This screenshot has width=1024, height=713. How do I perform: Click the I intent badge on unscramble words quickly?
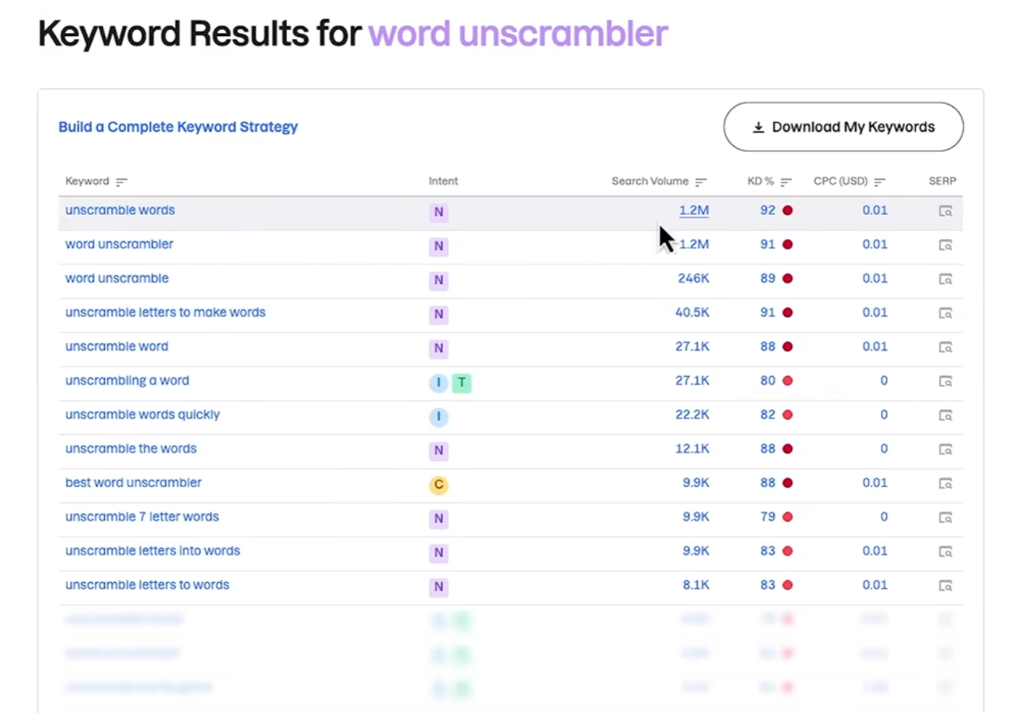439,417
